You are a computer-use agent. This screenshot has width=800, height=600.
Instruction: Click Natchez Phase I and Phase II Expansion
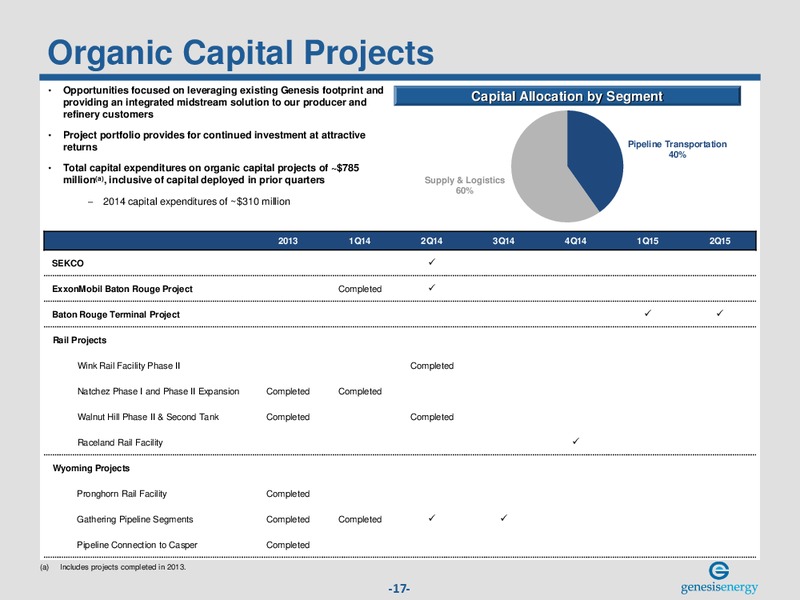(x=158, y=391)
